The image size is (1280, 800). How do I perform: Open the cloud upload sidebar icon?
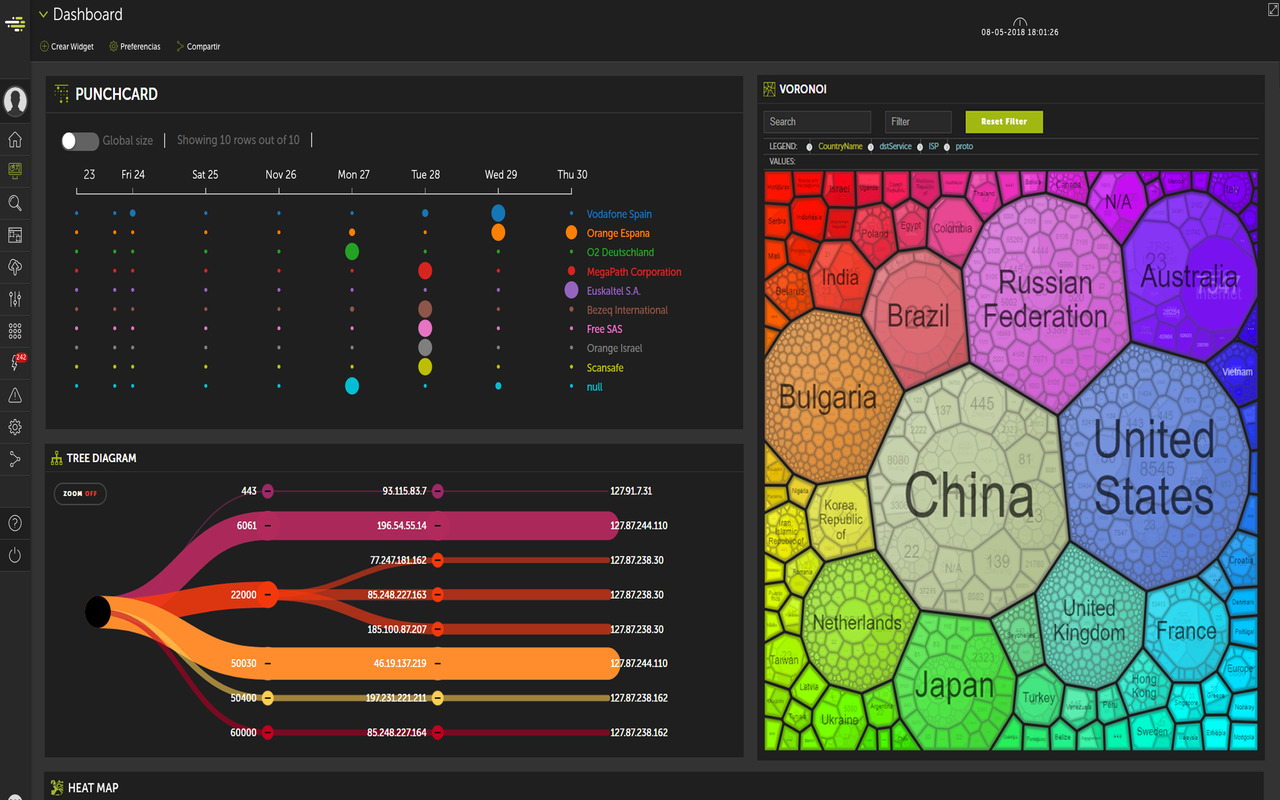pos(15,267)
